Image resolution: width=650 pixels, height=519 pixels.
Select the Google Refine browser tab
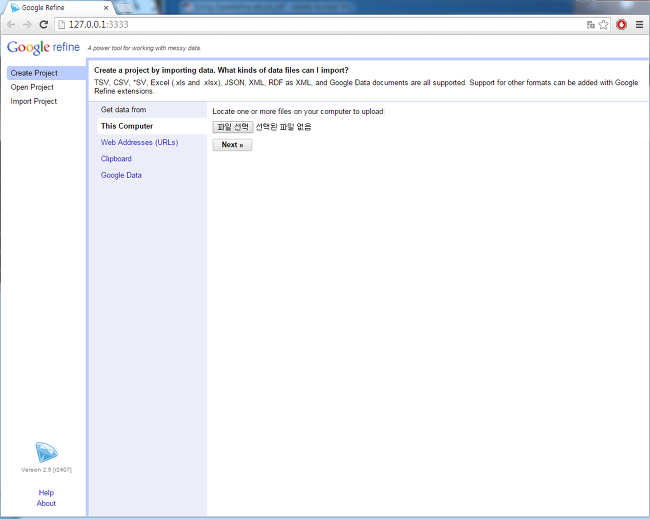pyautogui.click(x=58, y=8)
